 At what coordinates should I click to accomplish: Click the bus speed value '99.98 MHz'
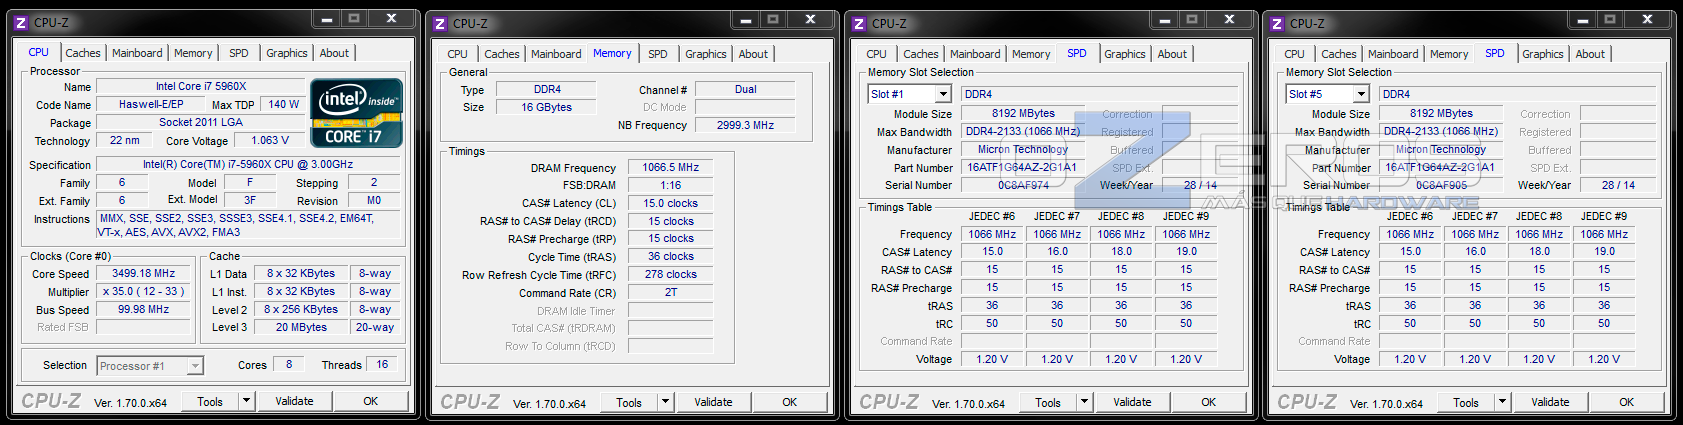click(144, 309)
